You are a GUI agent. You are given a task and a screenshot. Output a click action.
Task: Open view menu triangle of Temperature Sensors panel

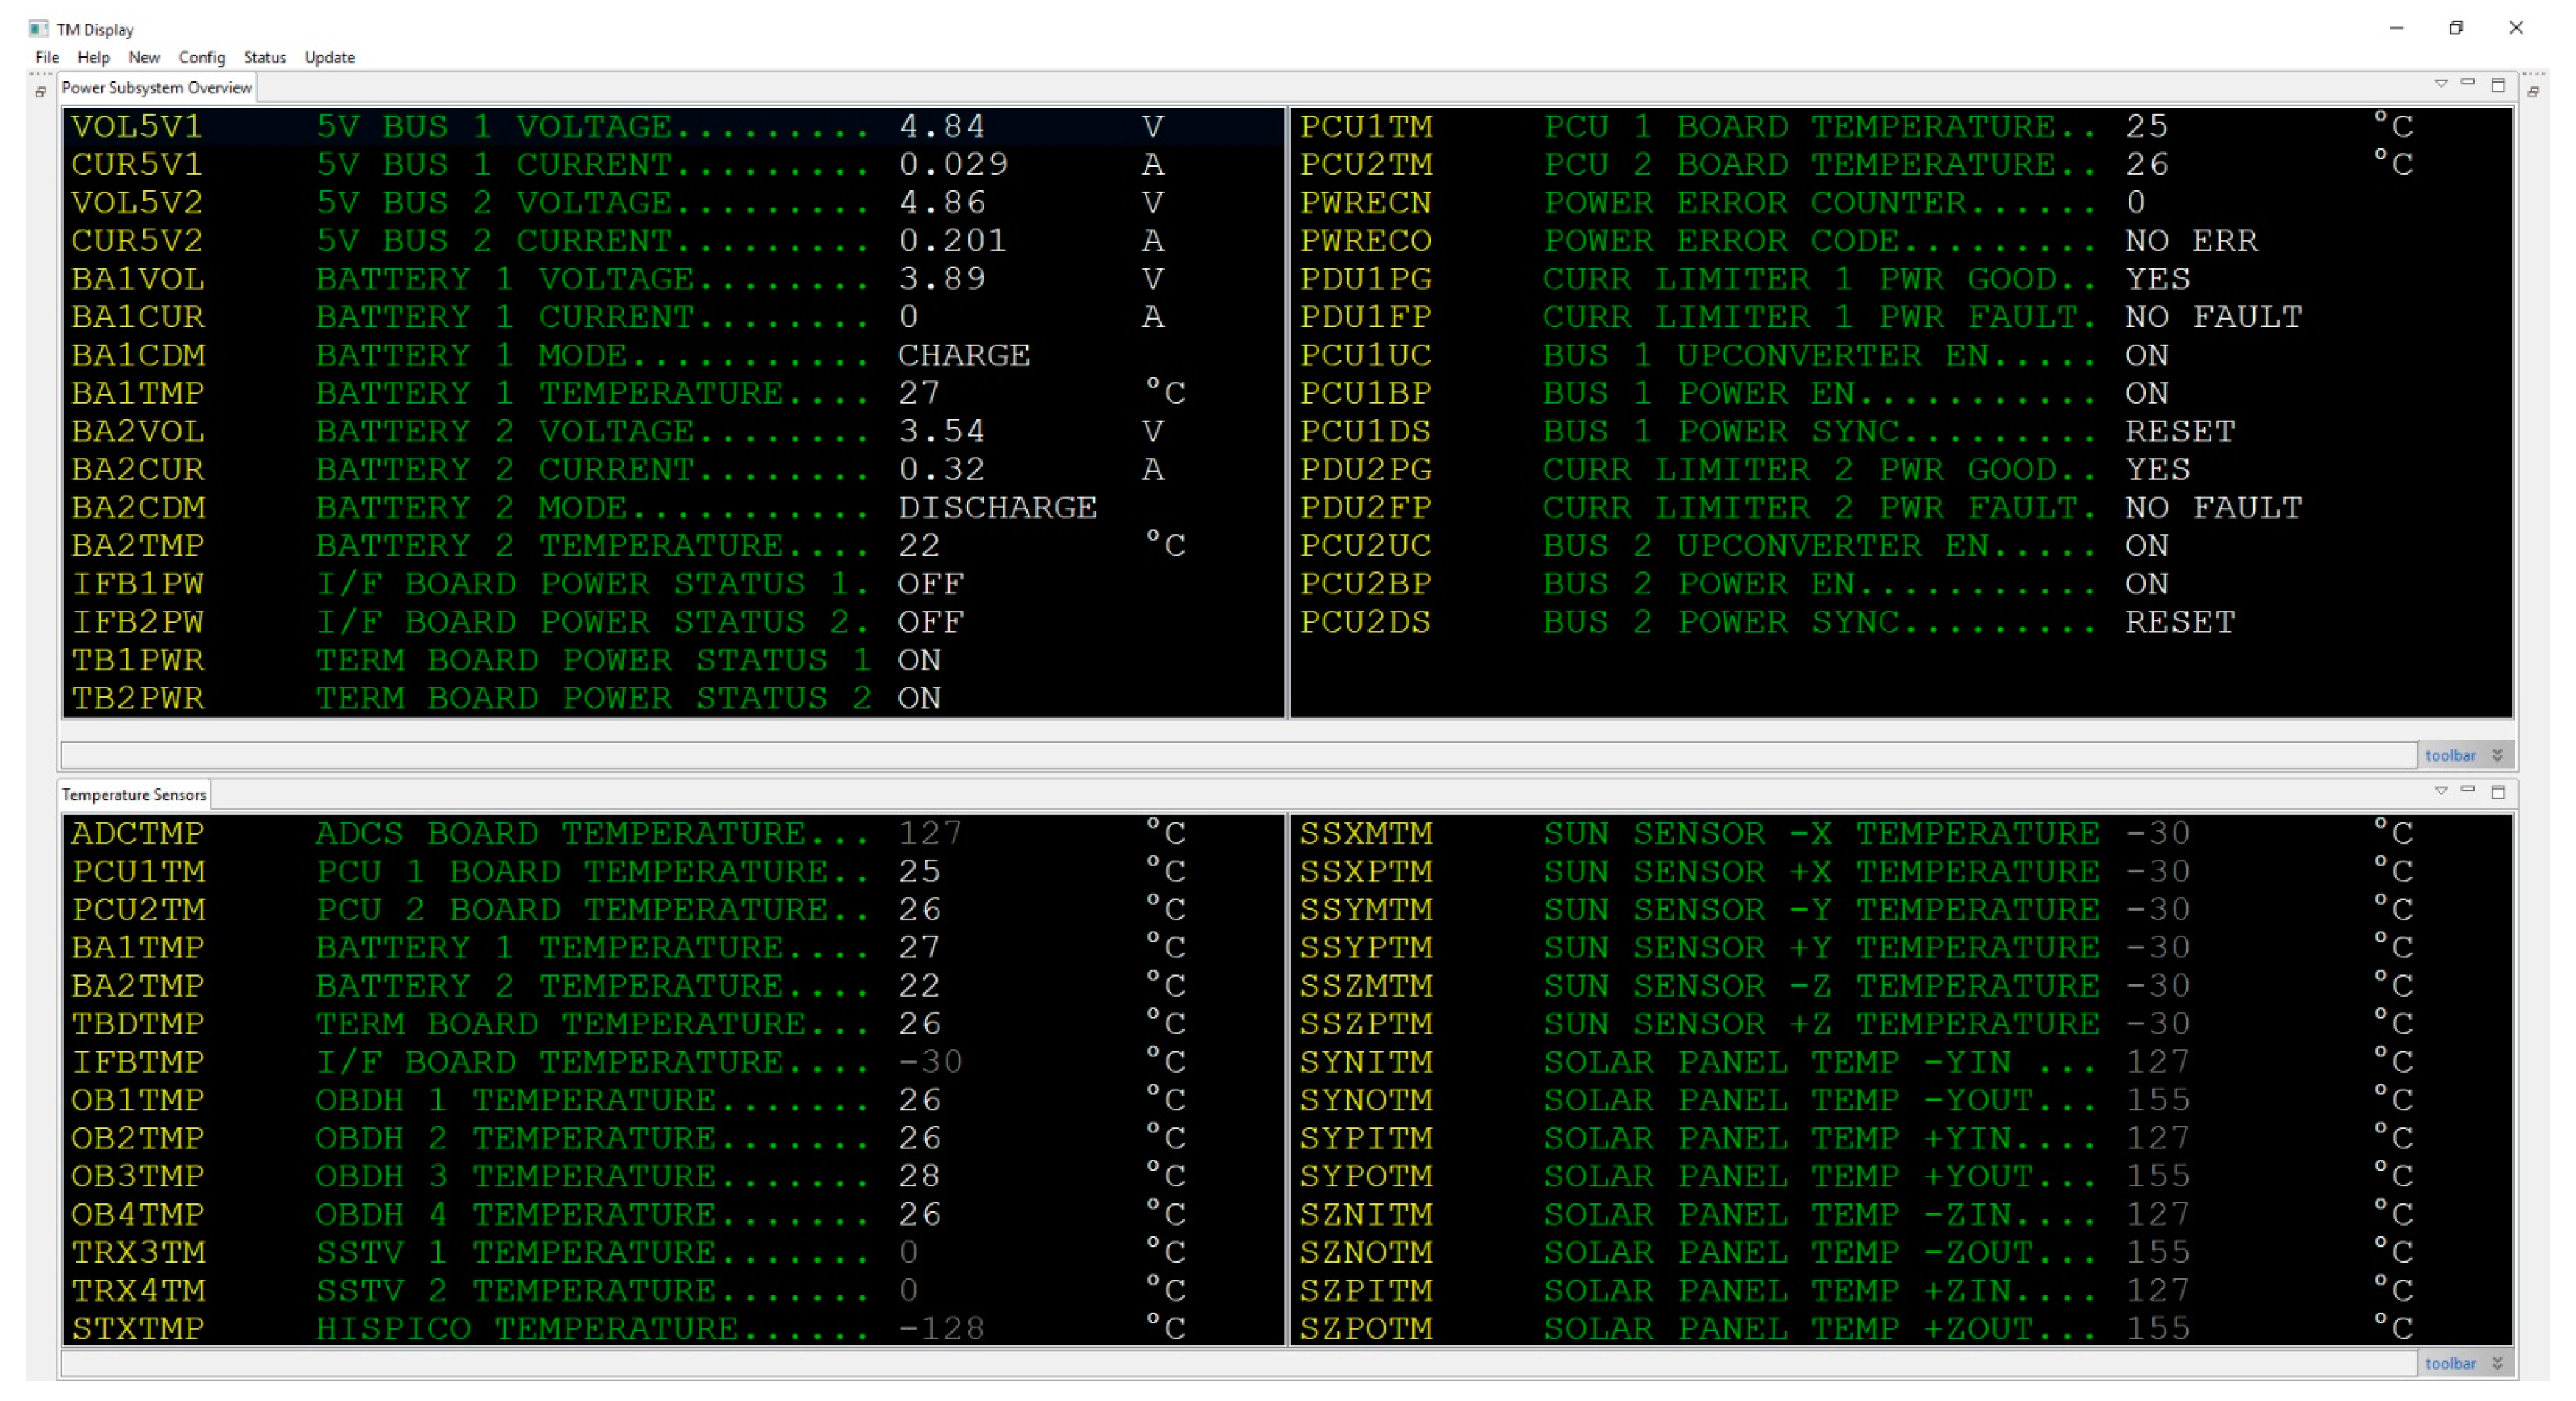pos(2441,791)
